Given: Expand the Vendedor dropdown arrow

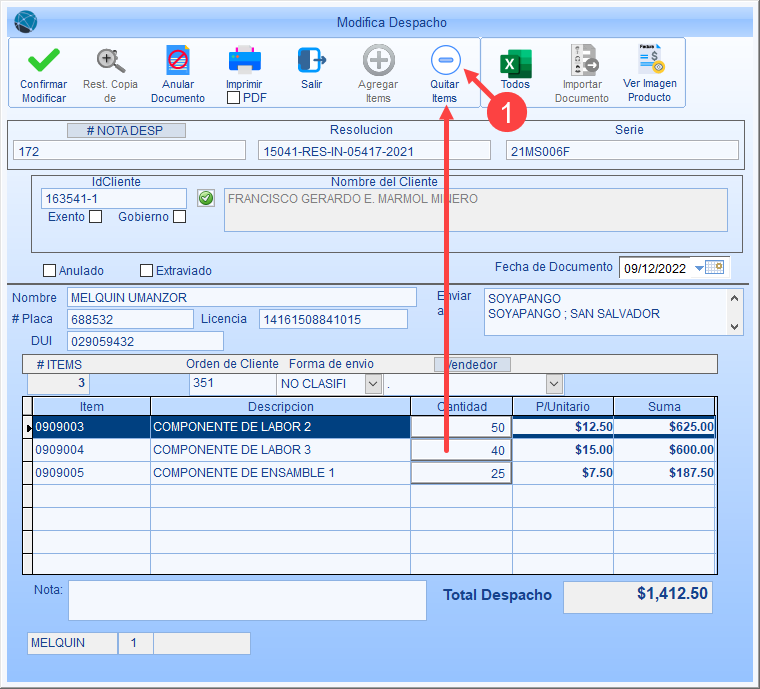Looking at the screenshot, I should (x=554, y=384).
